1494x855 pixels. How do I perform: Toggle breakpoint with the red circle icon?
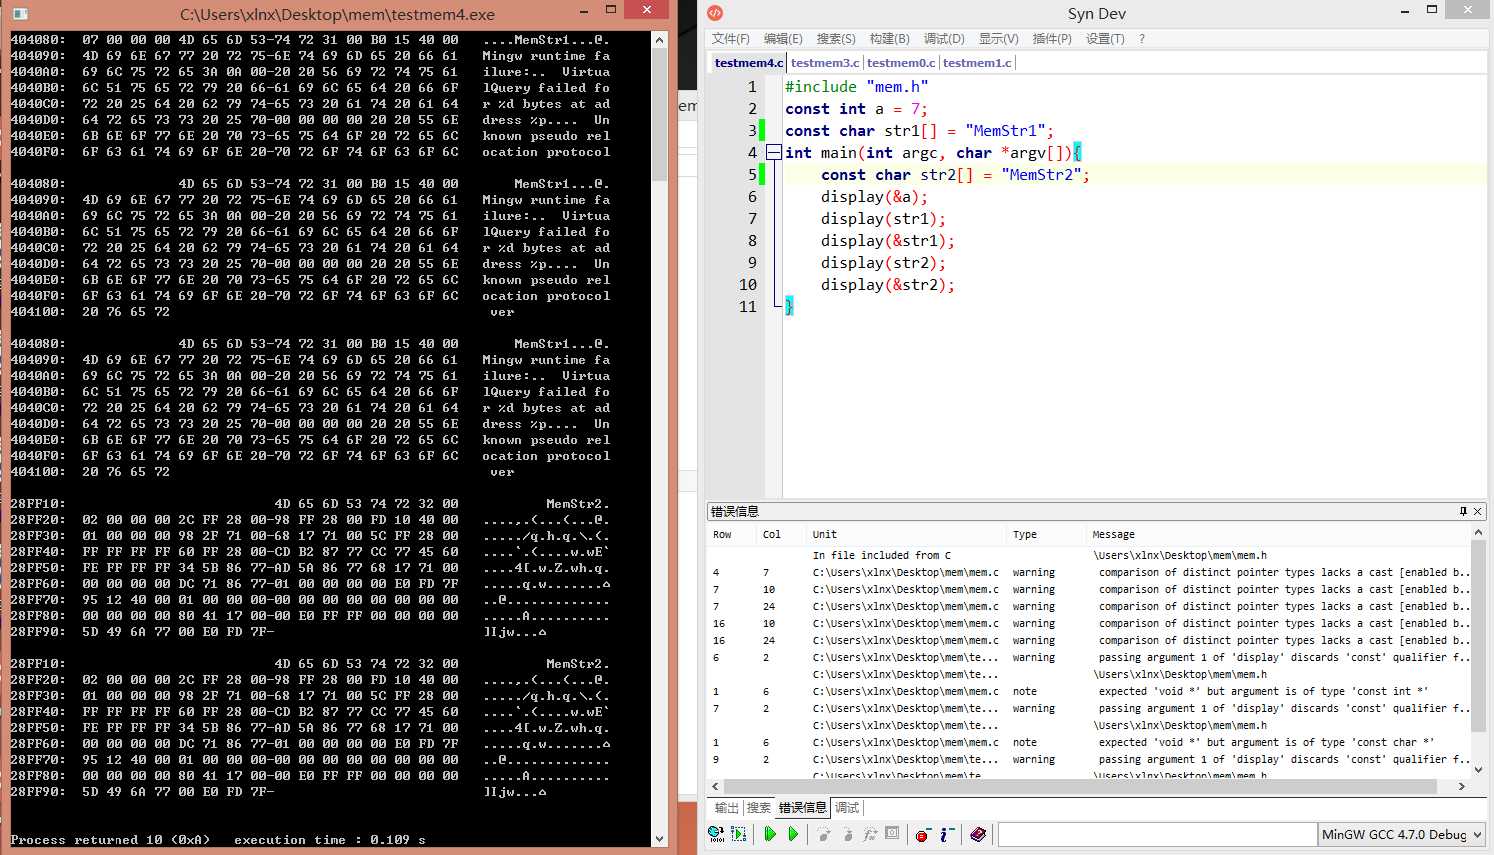923,834
